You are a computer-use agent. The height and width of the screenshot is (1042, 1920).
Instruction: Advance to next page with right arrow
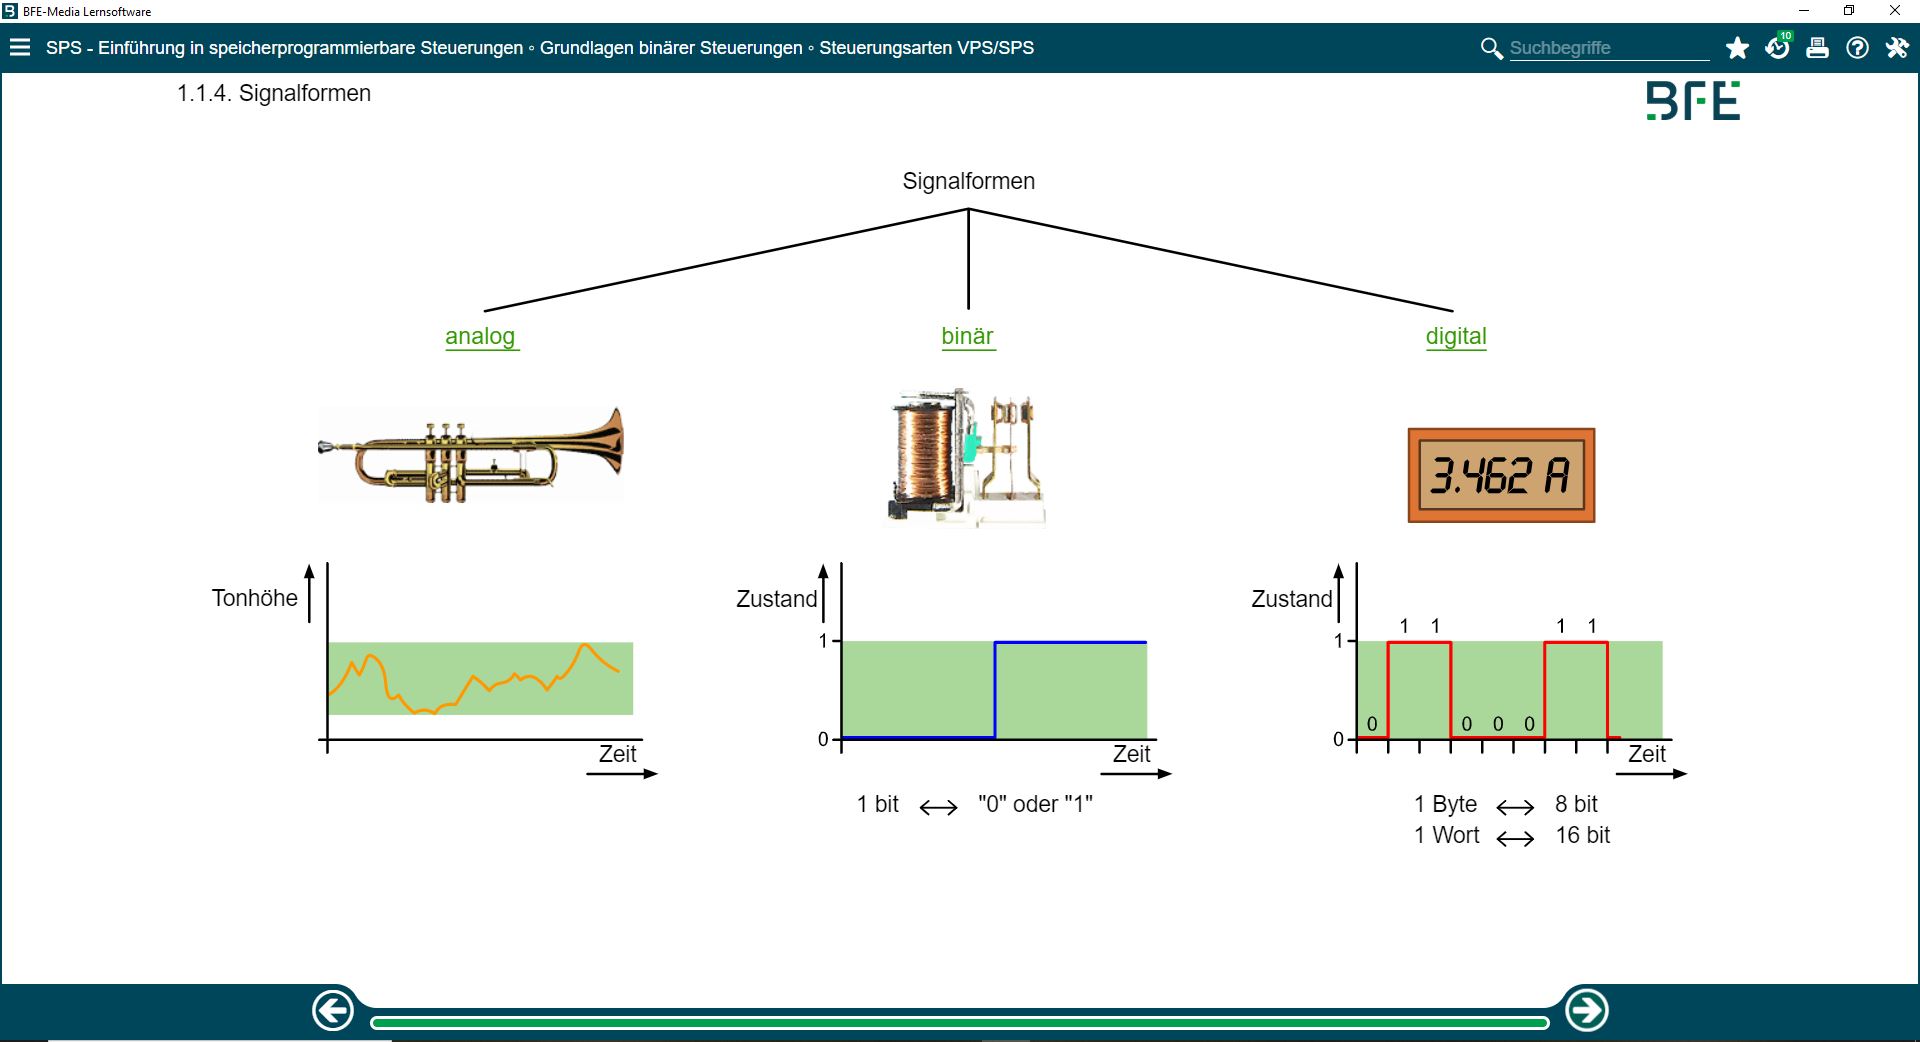[x=1586, y=1010]
